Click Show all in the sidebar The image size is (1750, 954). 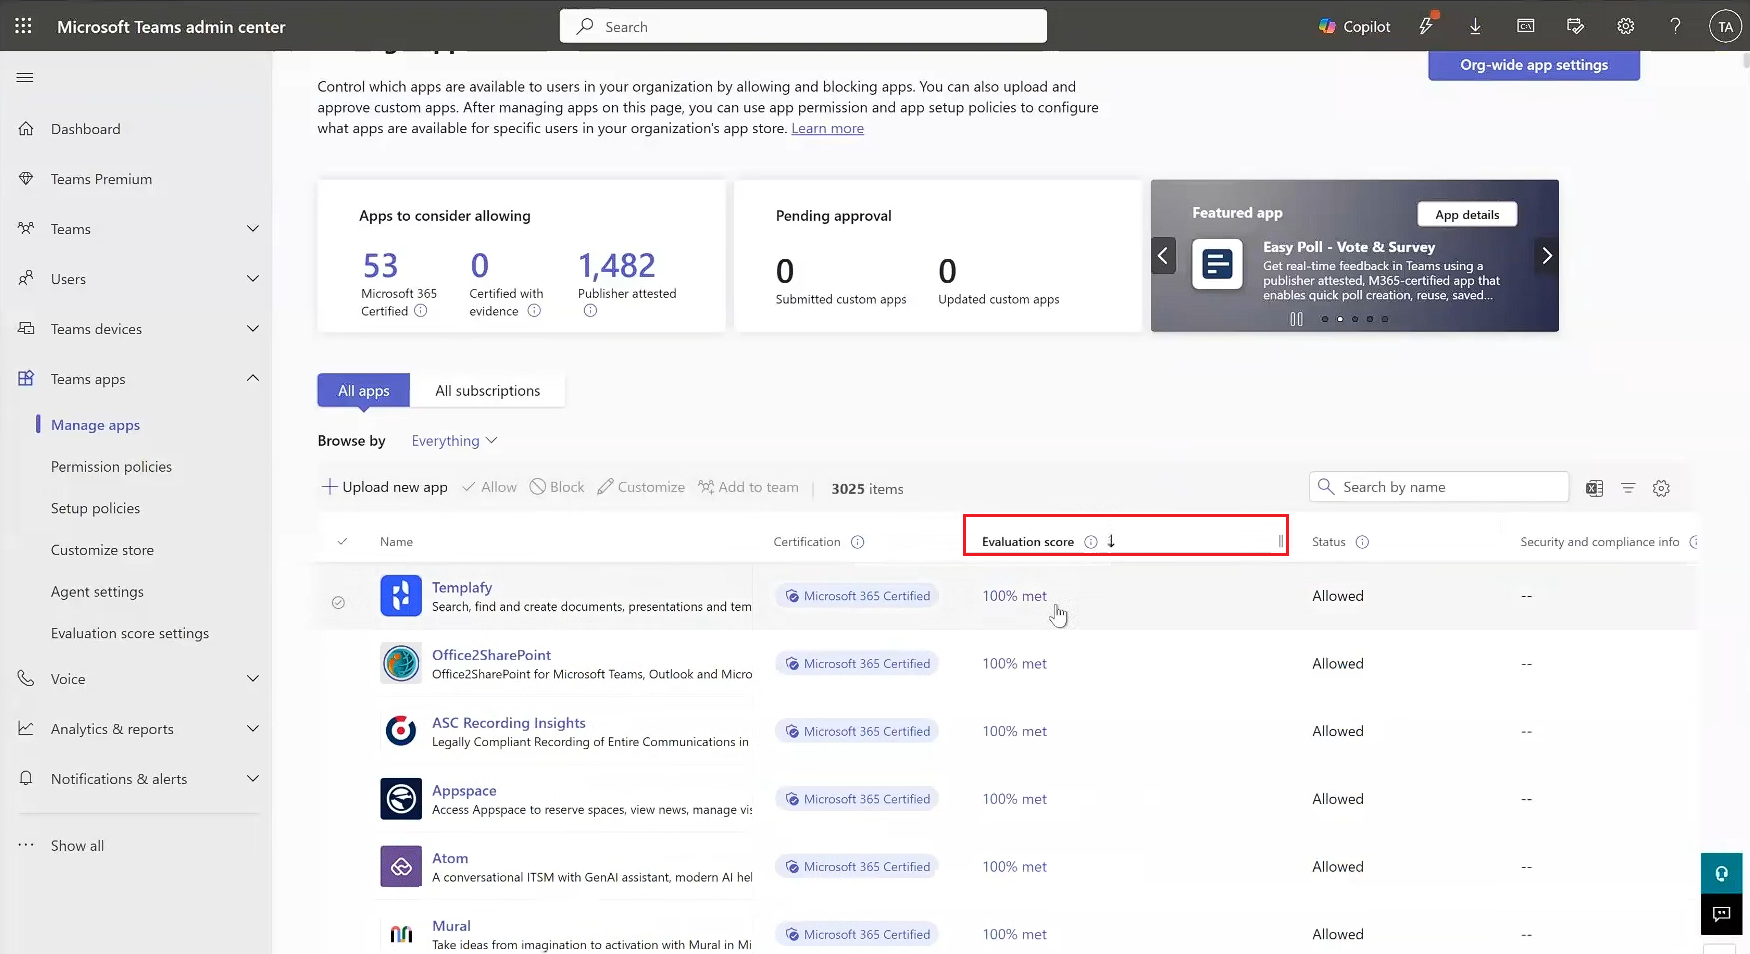pos(77,846)
